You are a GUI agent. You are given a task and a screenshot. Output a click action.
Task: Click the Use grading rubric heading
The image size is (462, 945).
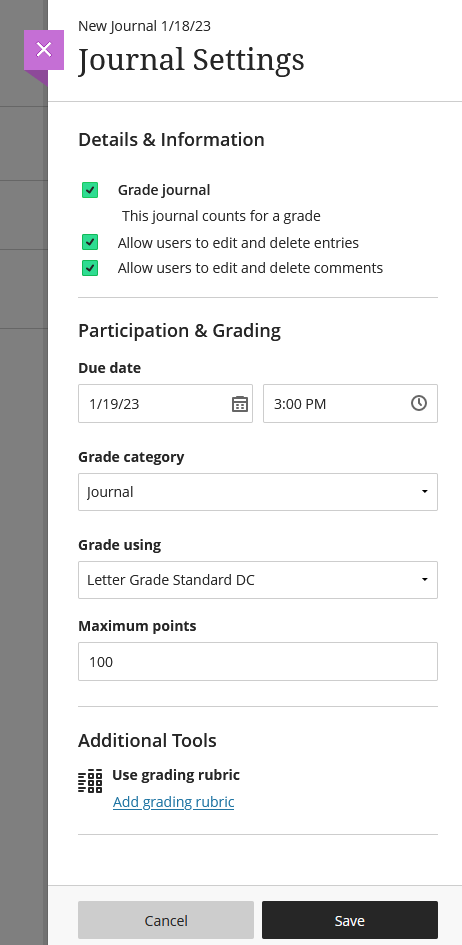click(x=176, y=774)
